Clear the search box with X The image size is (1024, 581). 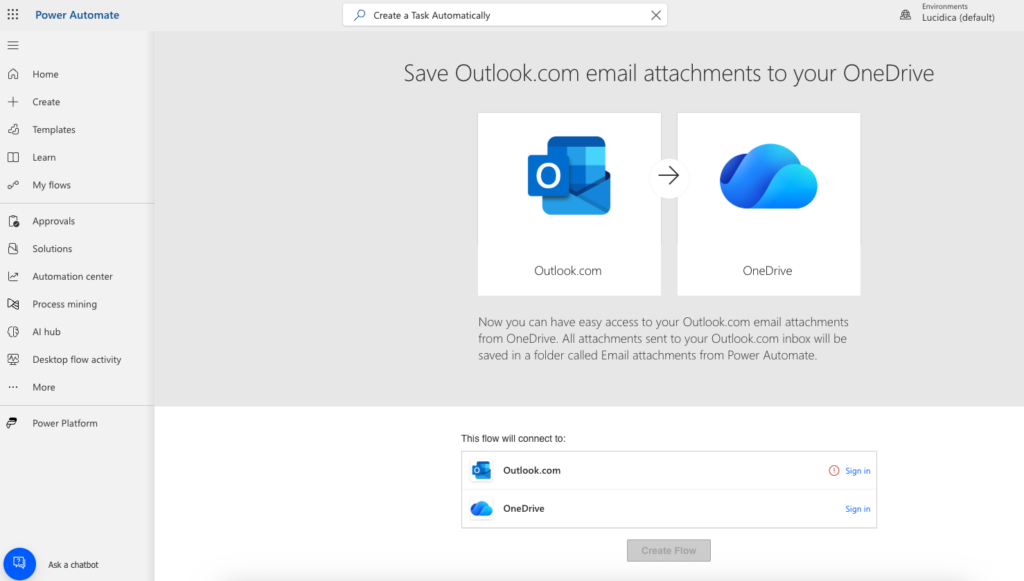coord(656,15)
